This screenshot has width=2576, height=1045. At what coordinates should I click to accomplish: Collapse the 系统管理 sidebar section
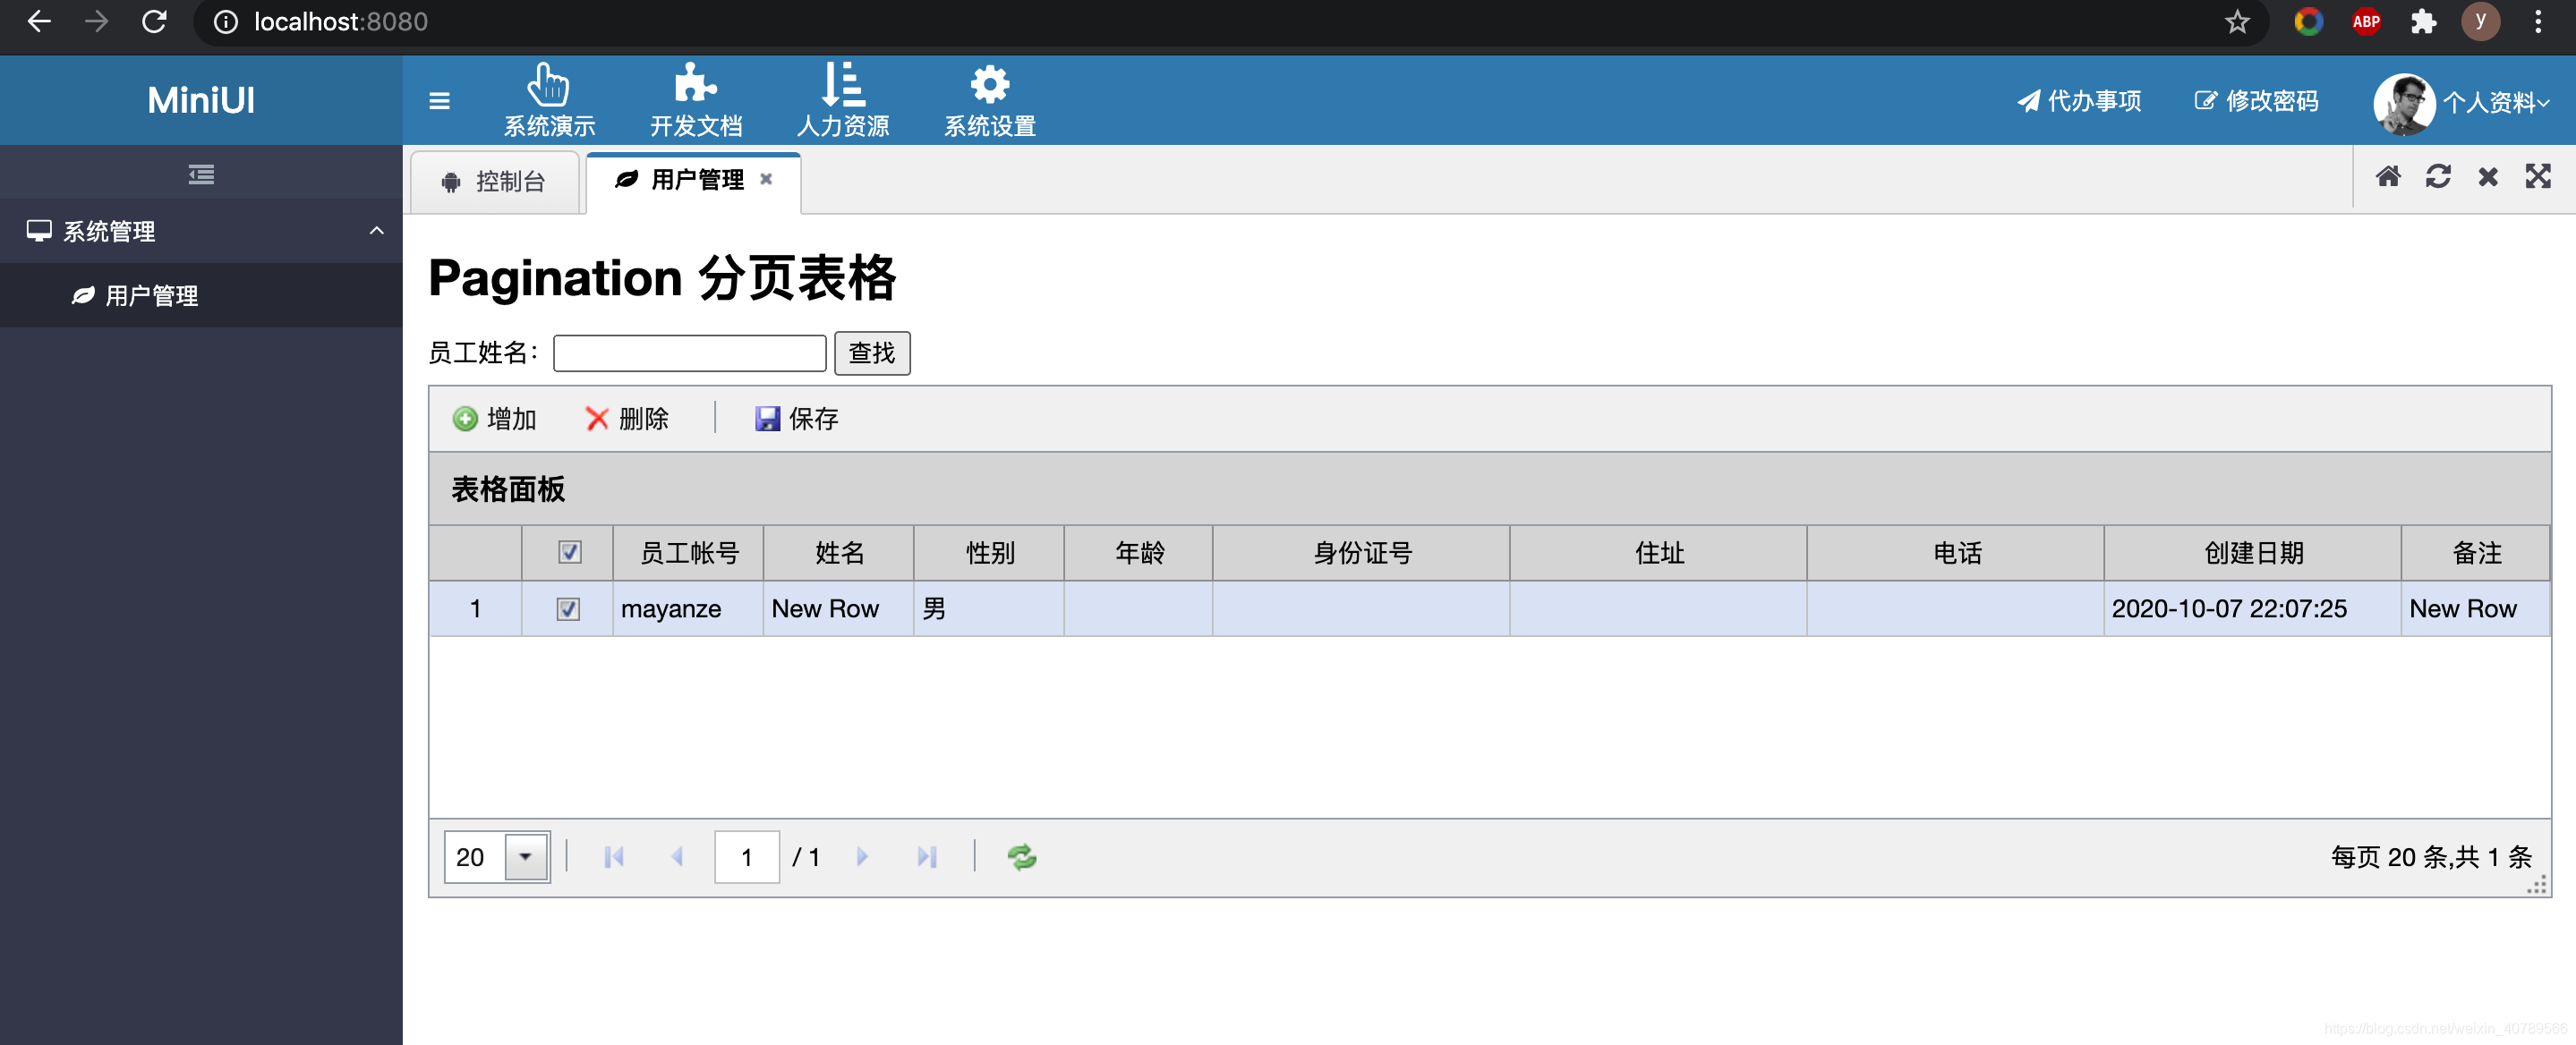point(376,231)
